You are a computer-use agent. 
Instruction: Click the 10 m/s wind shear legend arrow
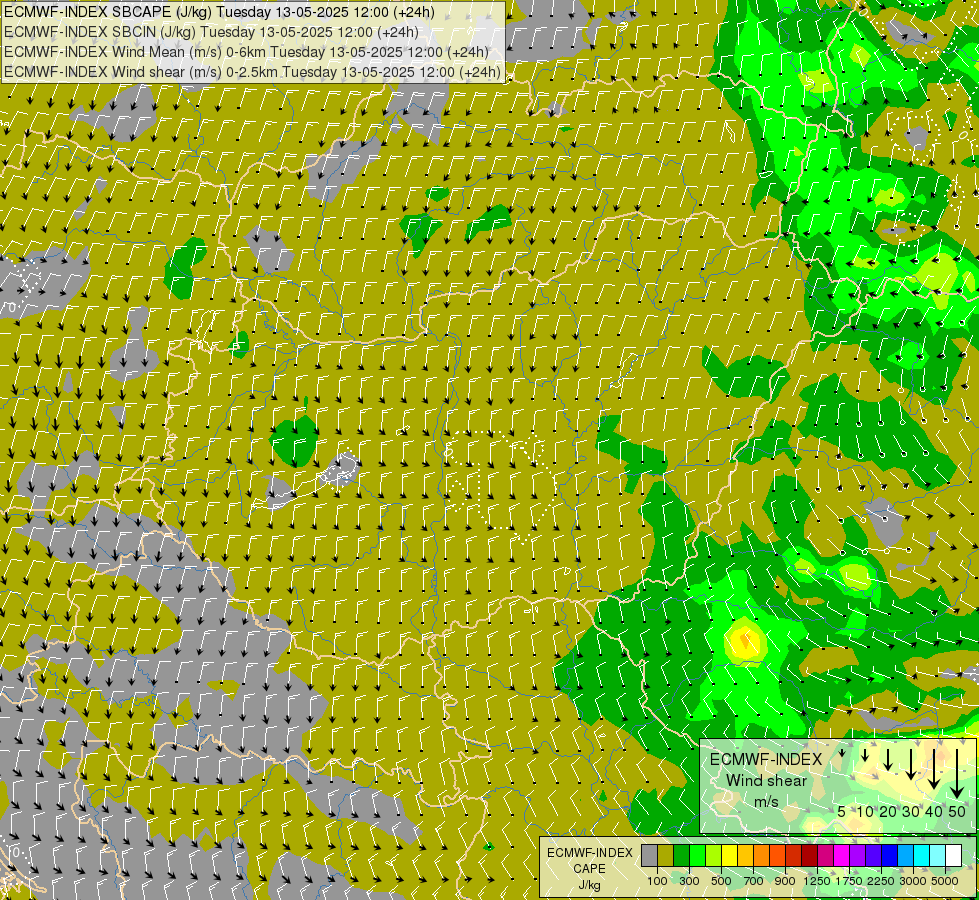click(x=865, y=755)
